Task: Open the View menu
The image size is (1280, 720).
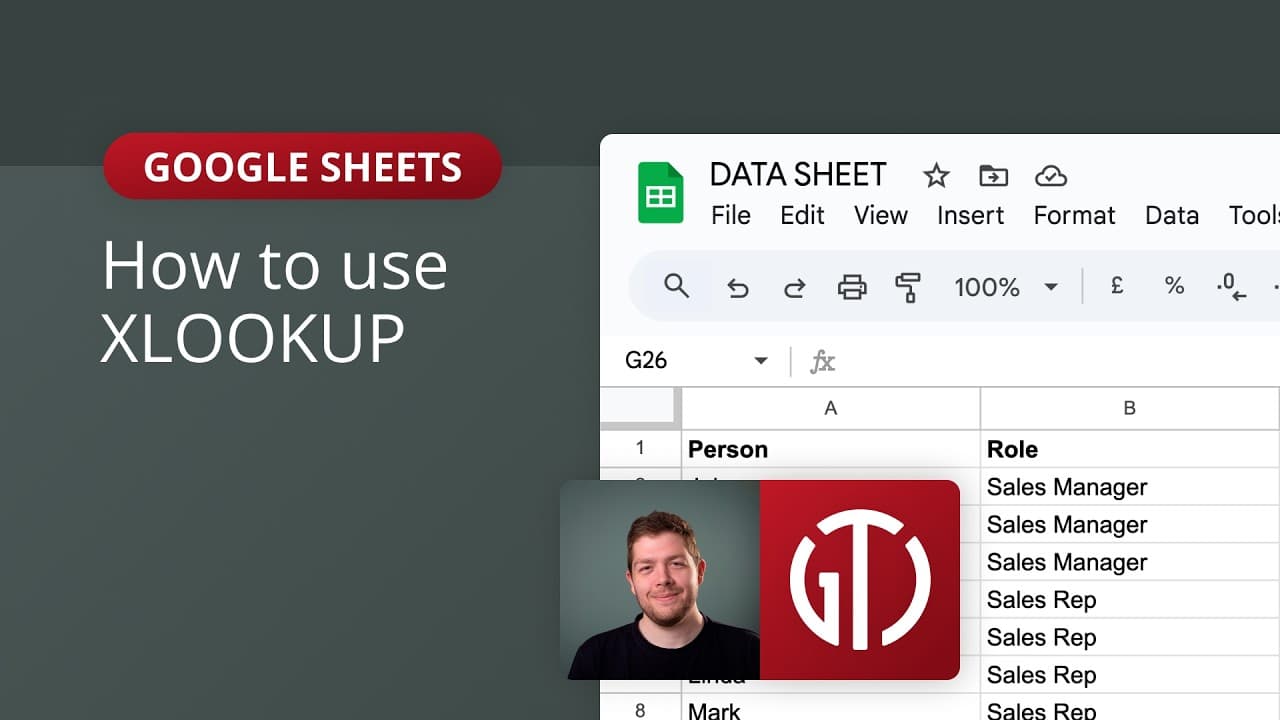Action: point(881,215)
